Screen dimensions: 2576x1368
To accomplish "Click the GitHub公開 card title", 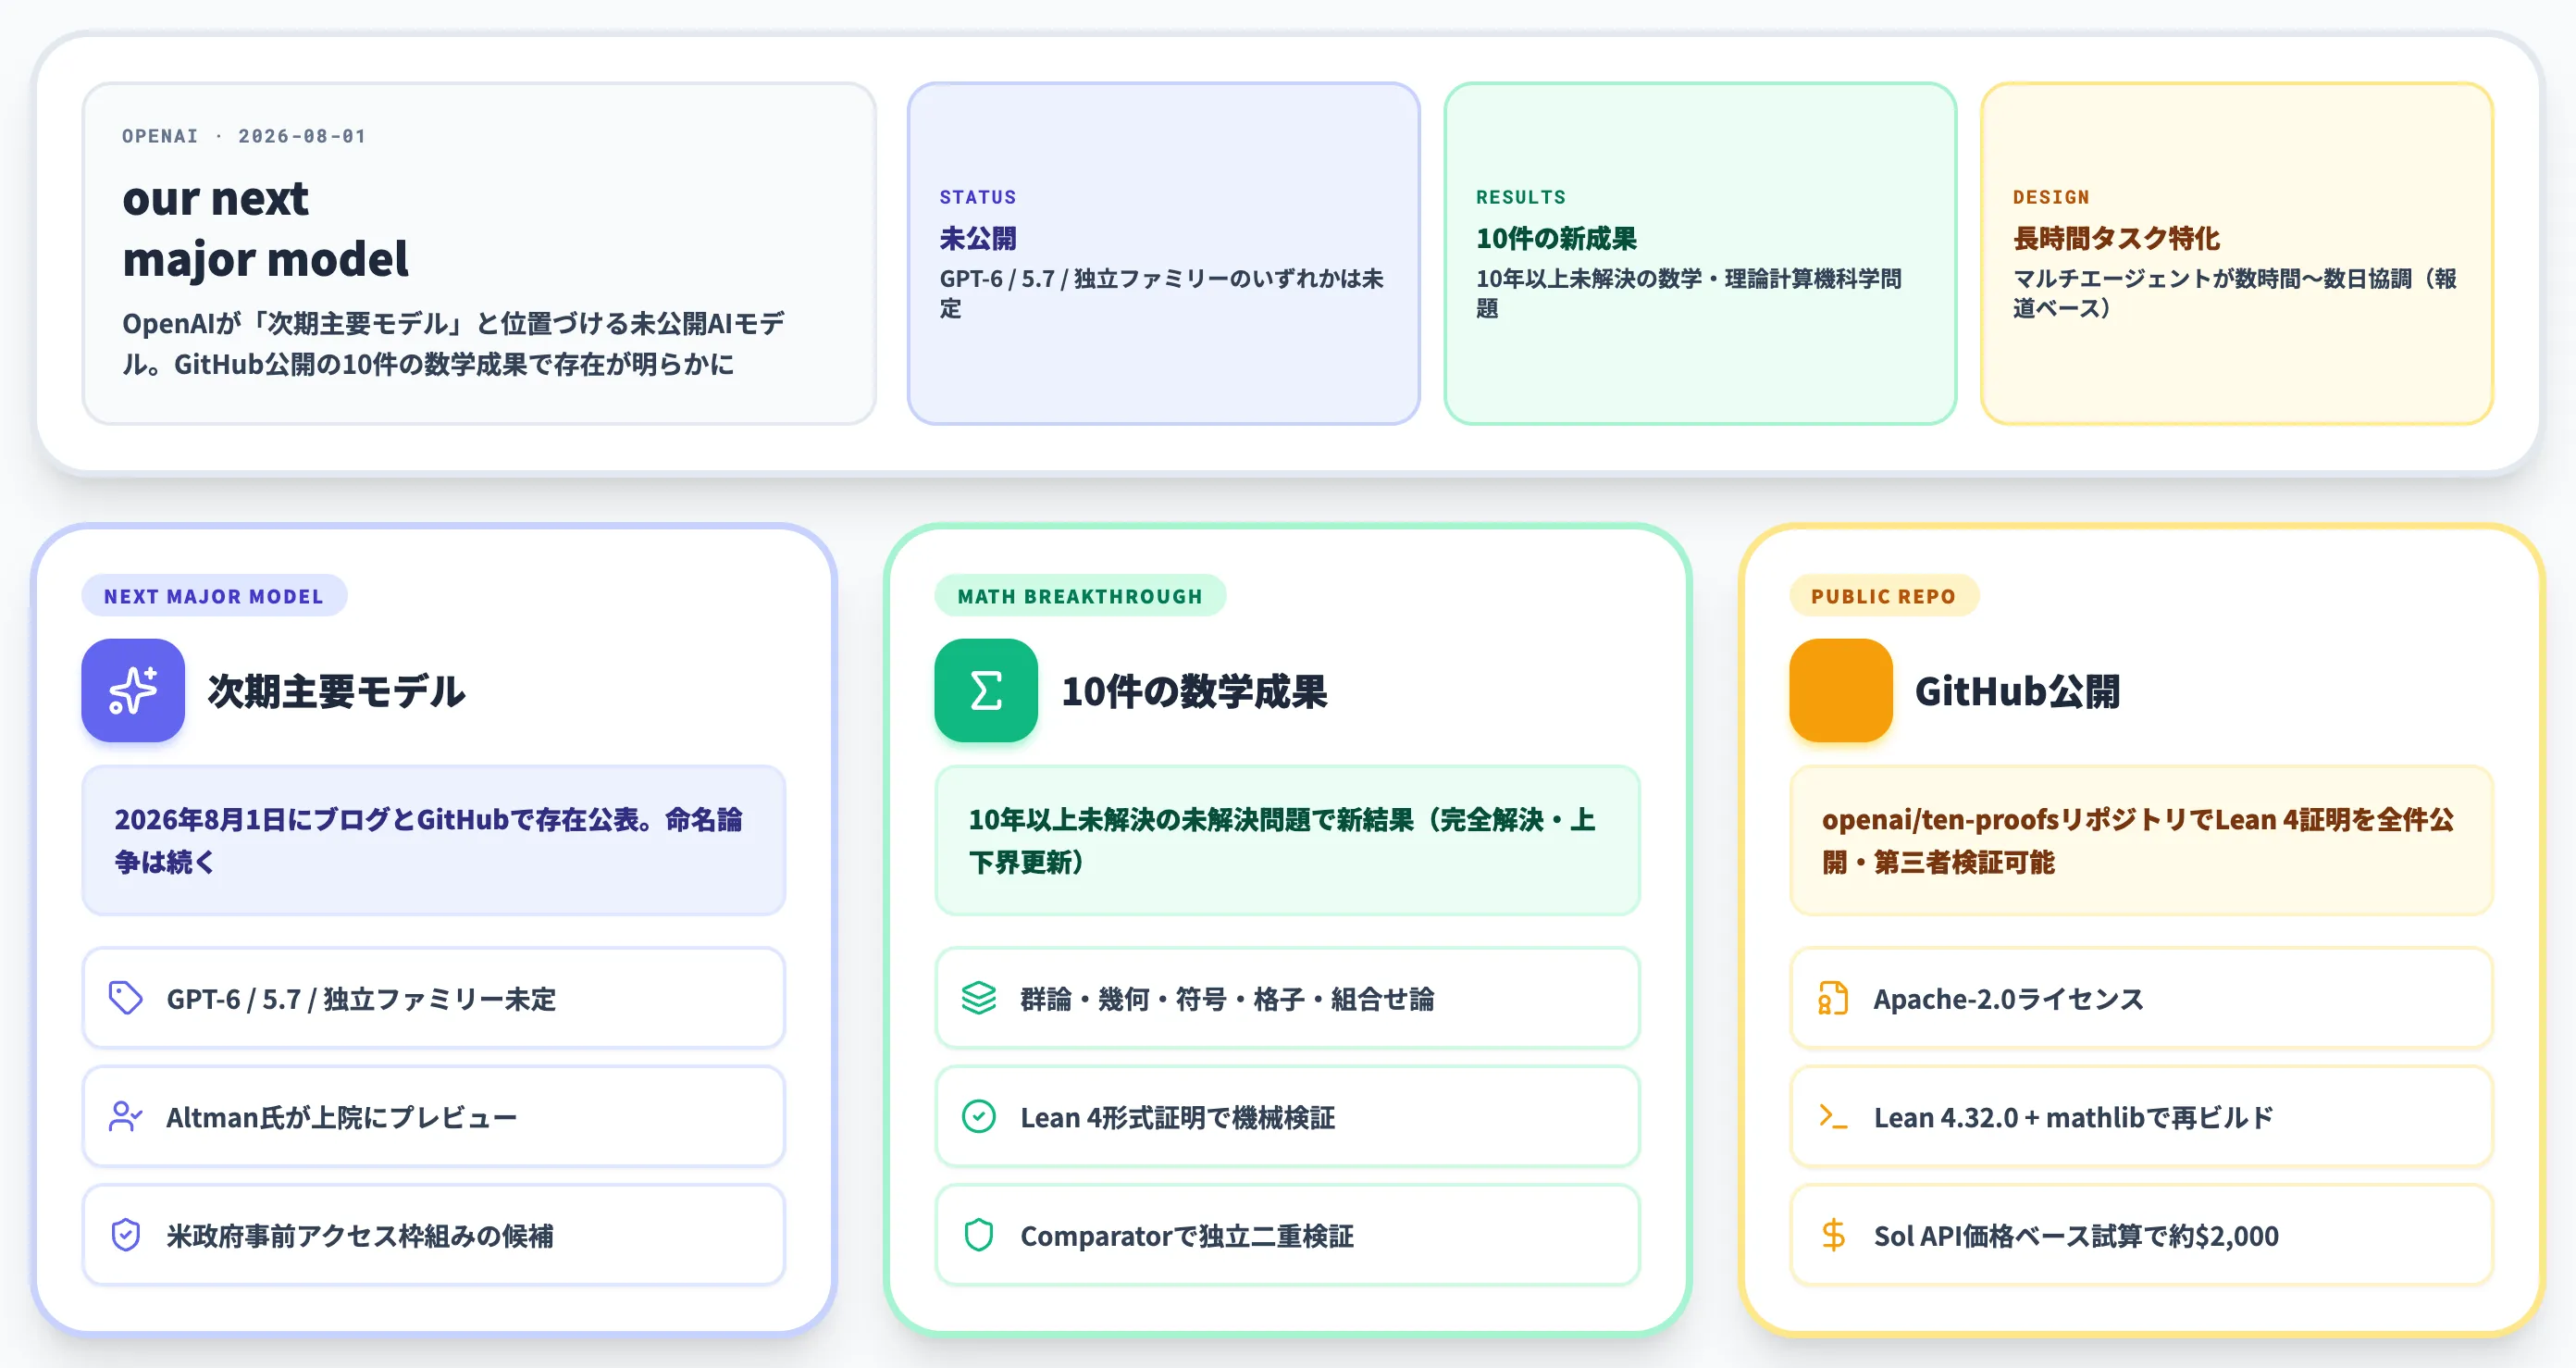I will point(2017,691).
